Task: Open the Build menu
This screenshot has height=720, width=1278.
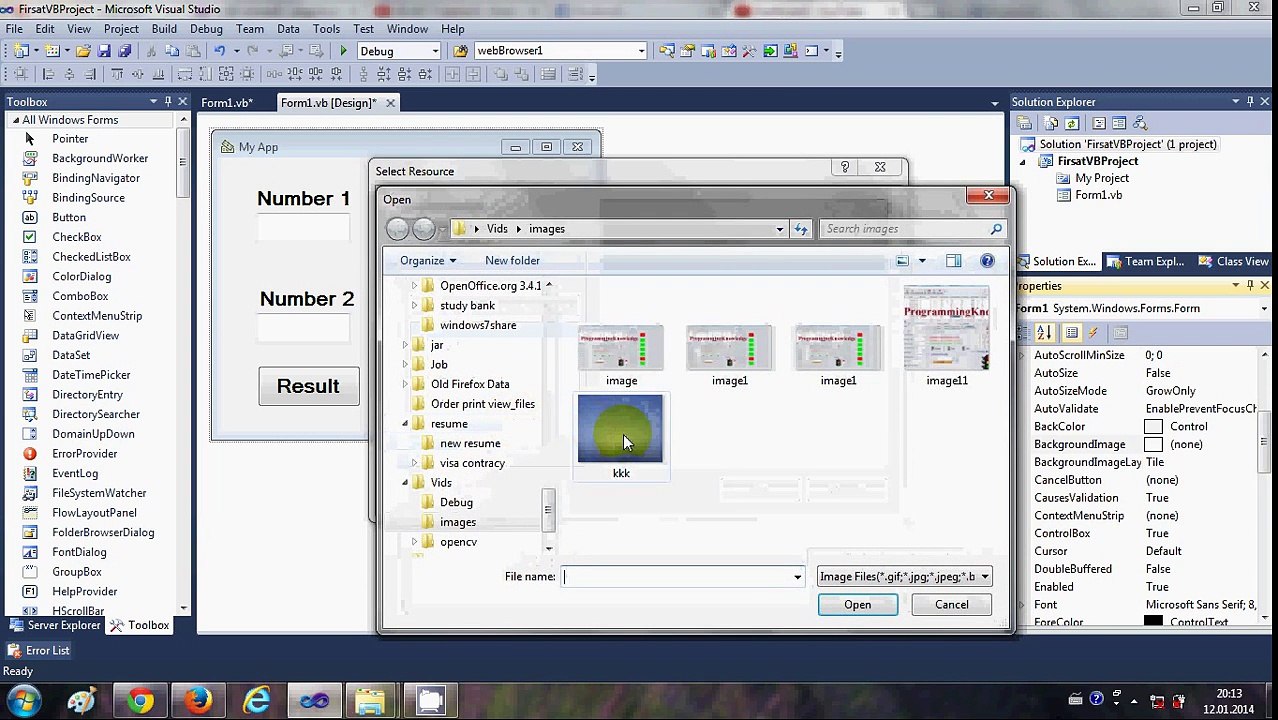Action: 164,29
